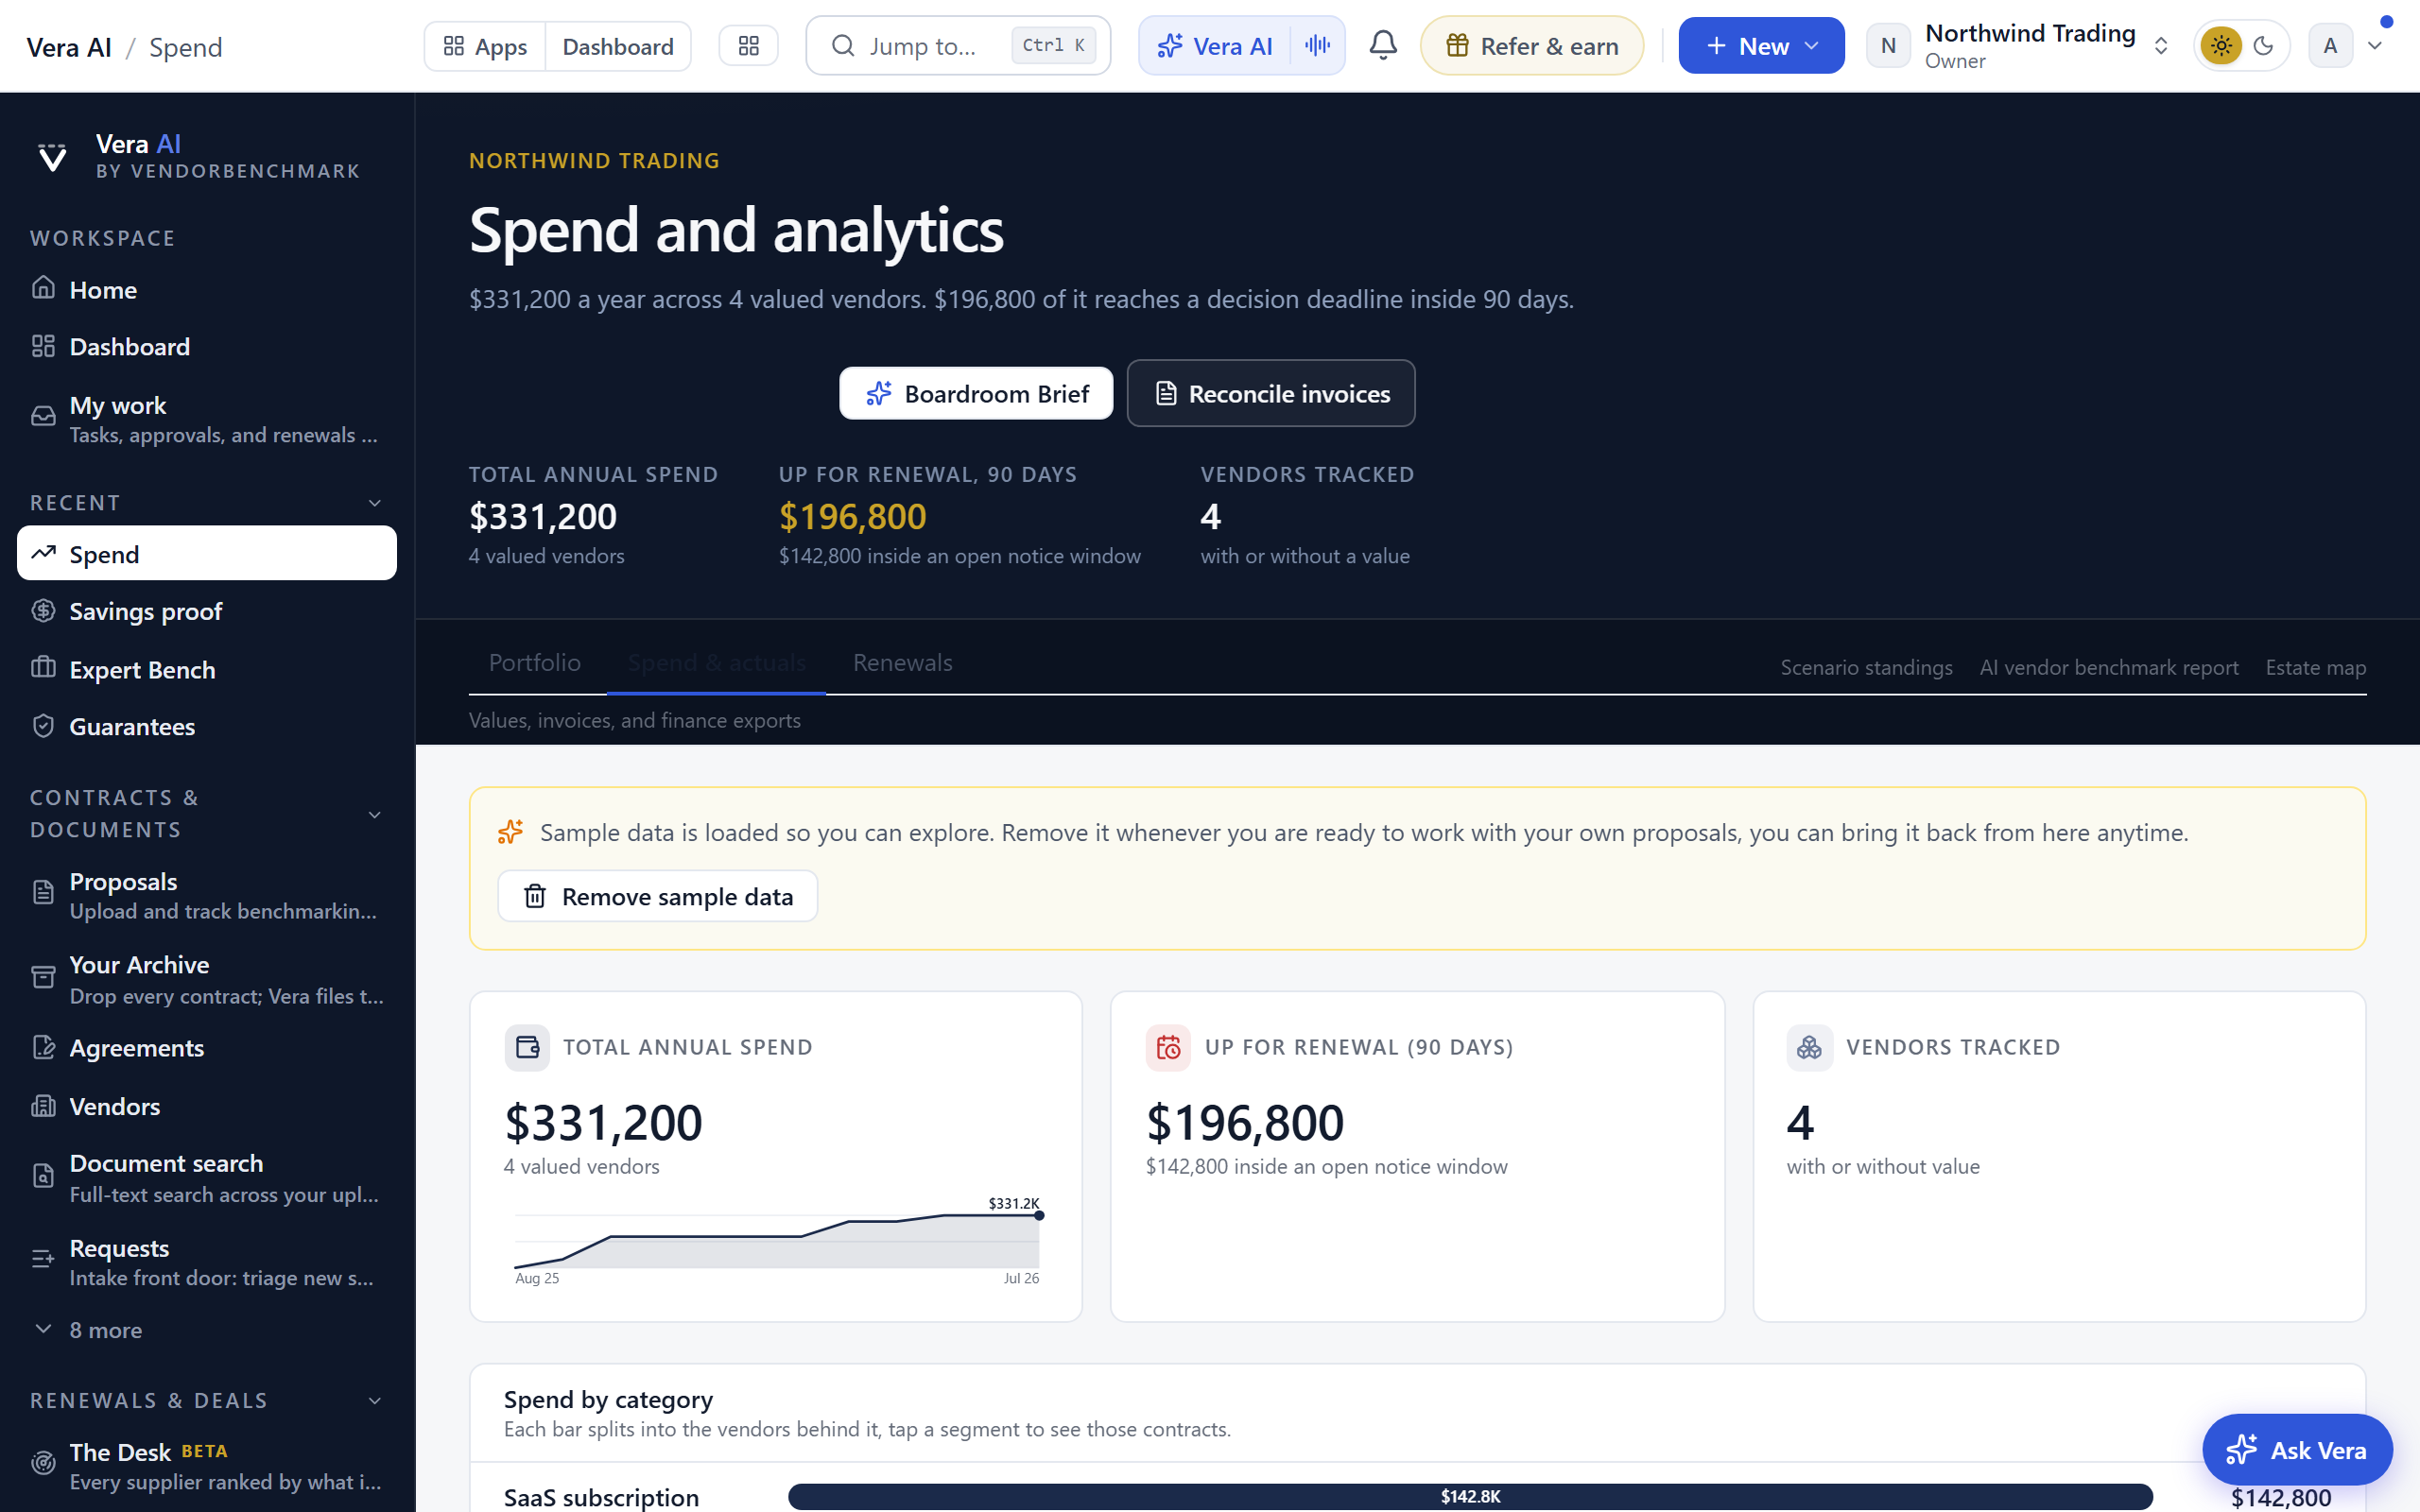The width and height of the screenshot is (2420, 1512).
Task: Click the Ctrl K shortcut badge
Action: point(1053,45)
